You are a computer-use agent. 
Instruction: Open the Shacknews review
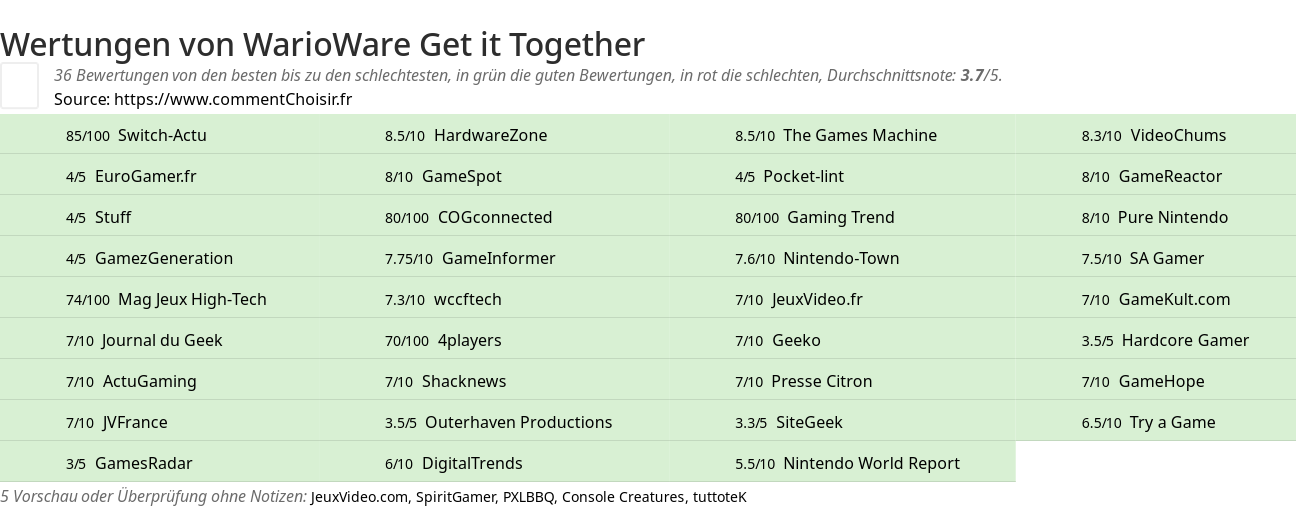446,381
